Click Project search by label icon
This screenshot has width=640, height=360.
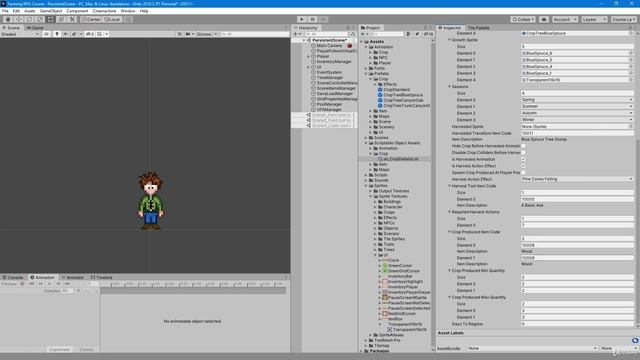(x=417, y=34)
